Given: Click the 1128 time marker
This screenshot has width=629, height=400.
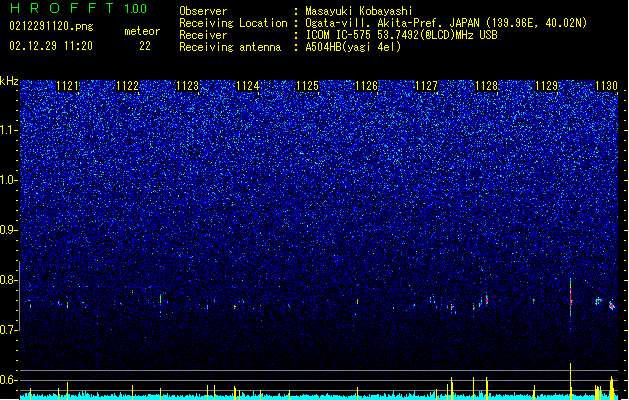Looking at the screenshot, I should pyautogui.click(x=486, y=86).
